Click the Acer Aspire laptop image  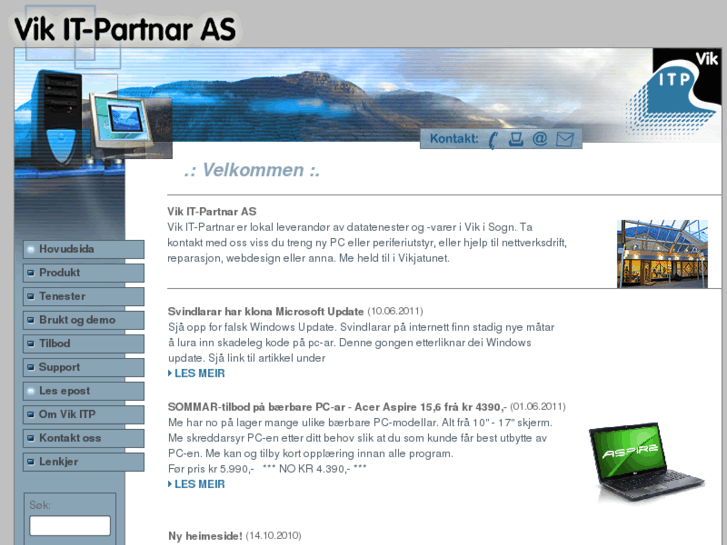pos(647,462)
